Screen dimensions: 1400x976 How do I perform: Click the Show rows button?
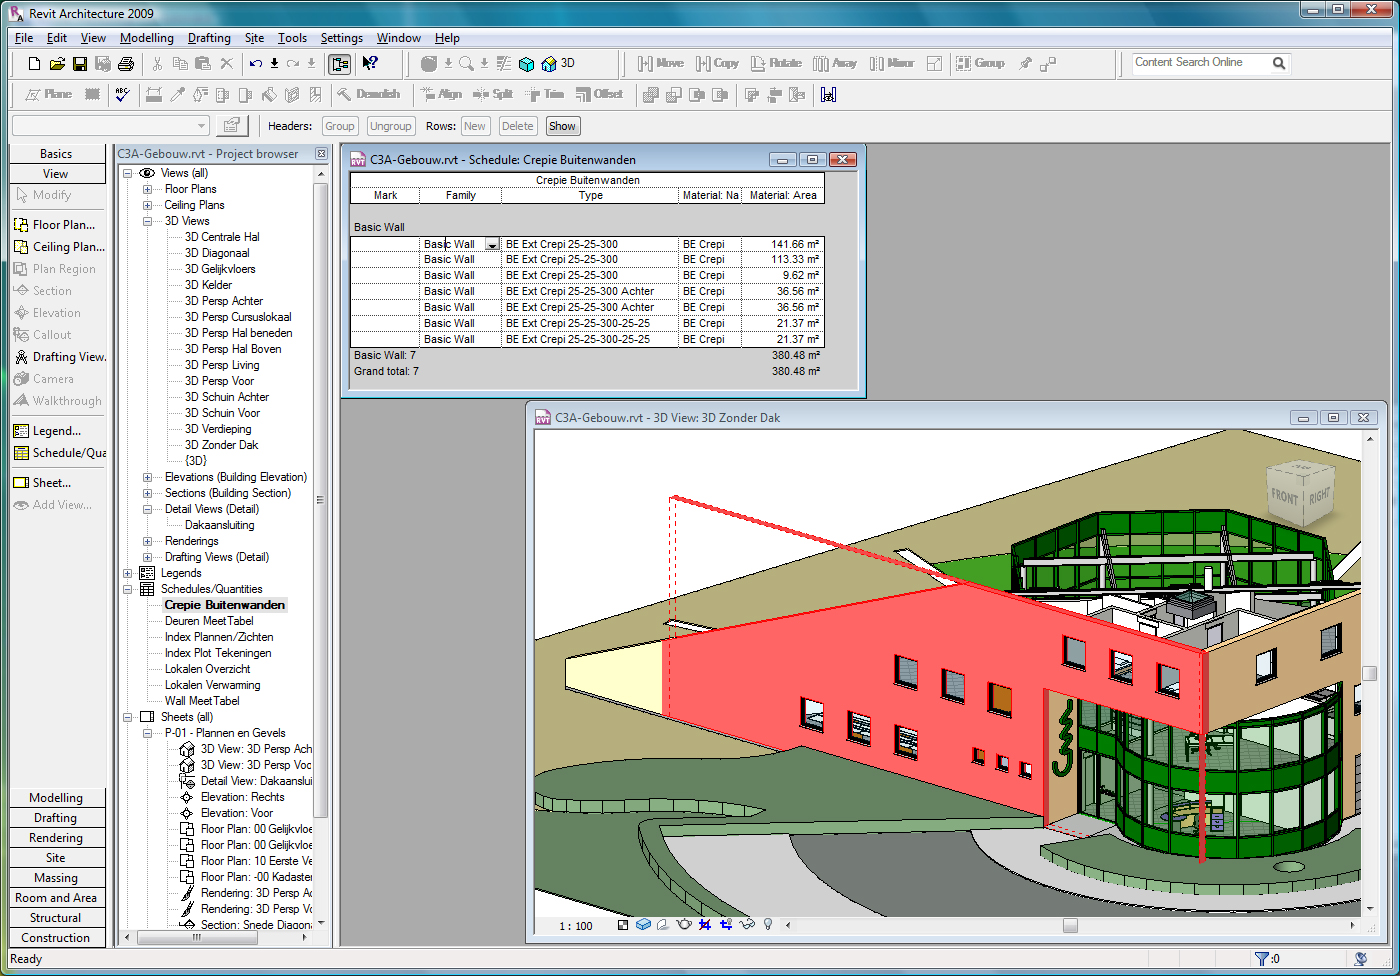(562, 126)
